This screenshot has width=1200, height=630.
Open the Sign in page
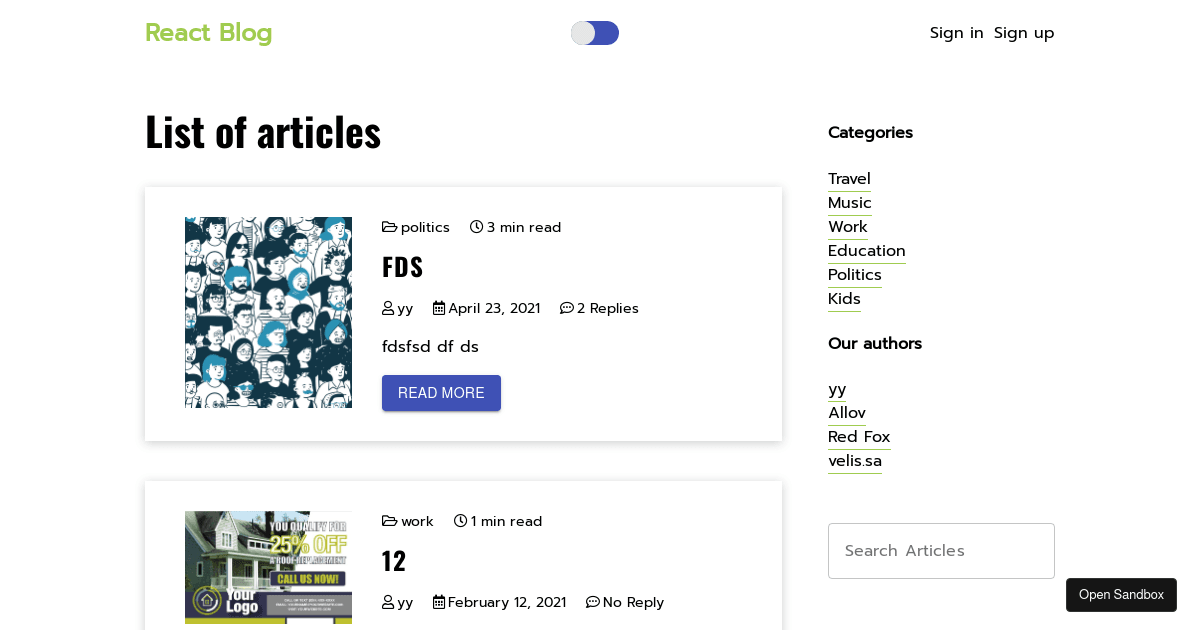click(957, 33)
